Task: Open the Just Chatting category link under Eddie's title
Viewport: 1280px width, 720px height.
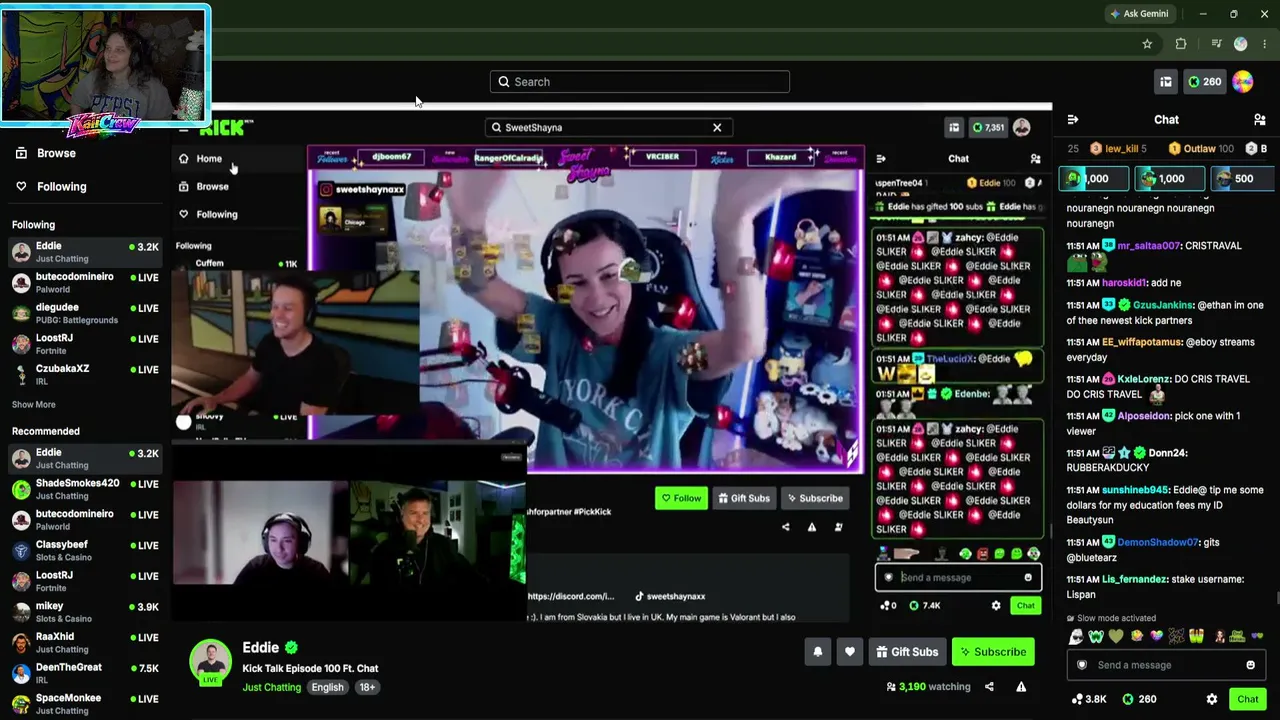Action: pyautogui.click(x=271, y=687)
